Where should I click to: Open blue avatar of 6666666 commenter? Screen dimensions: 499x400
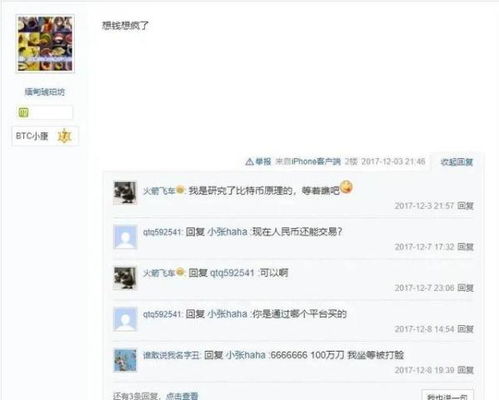click(x=125, y=360)
